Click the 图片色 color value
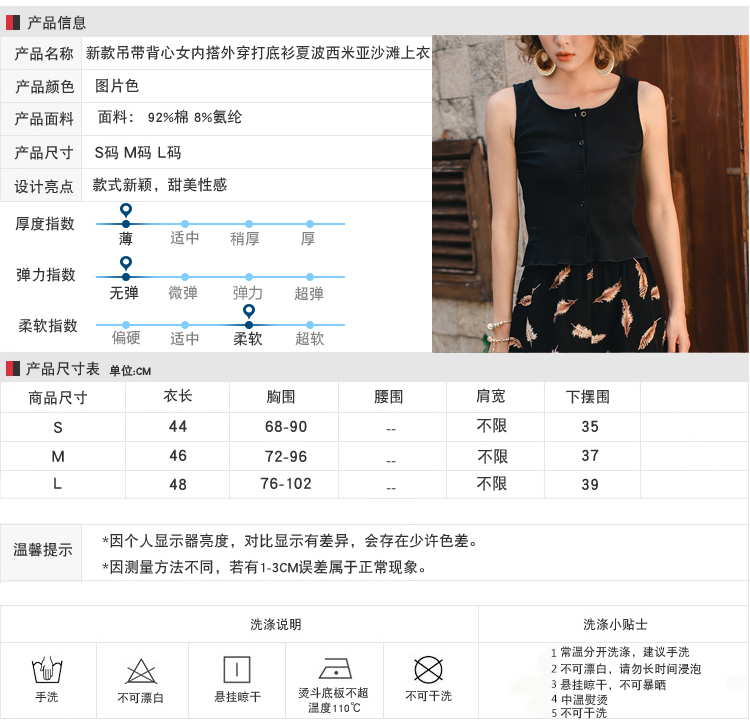The image size is (750, 726). [x=117, y=86]
